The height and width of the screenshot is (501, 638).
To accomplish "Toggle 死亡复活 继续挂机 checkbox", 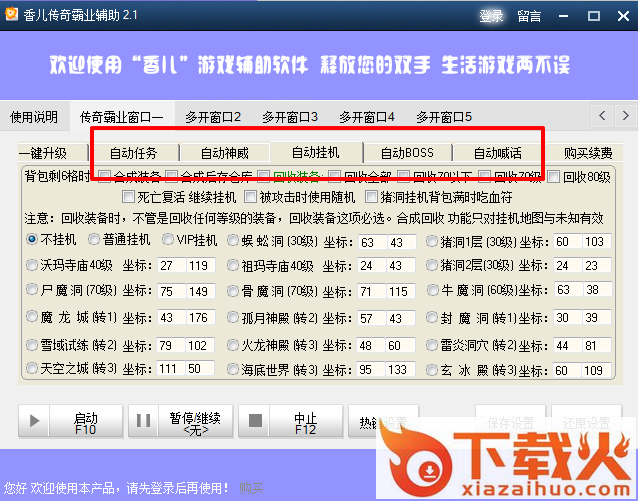I will point(129,197).
